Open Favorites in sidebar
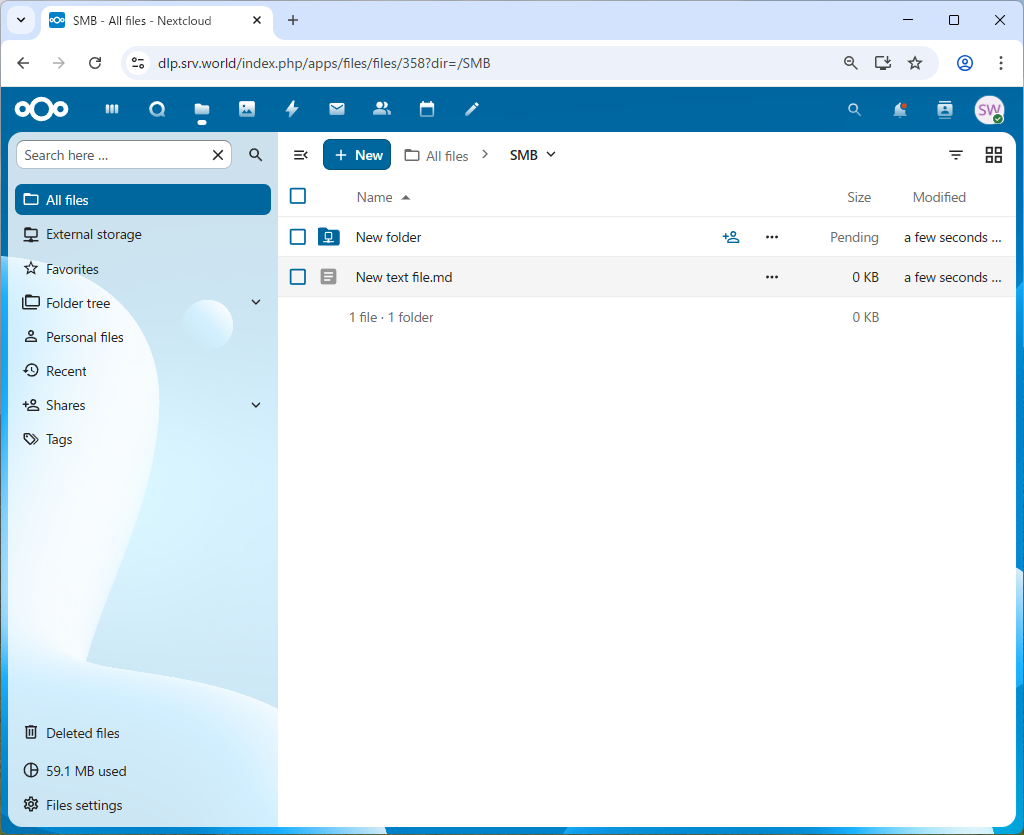Image resolution: width=1024 pixels, height=835 pixels. (x=143, y=269)
